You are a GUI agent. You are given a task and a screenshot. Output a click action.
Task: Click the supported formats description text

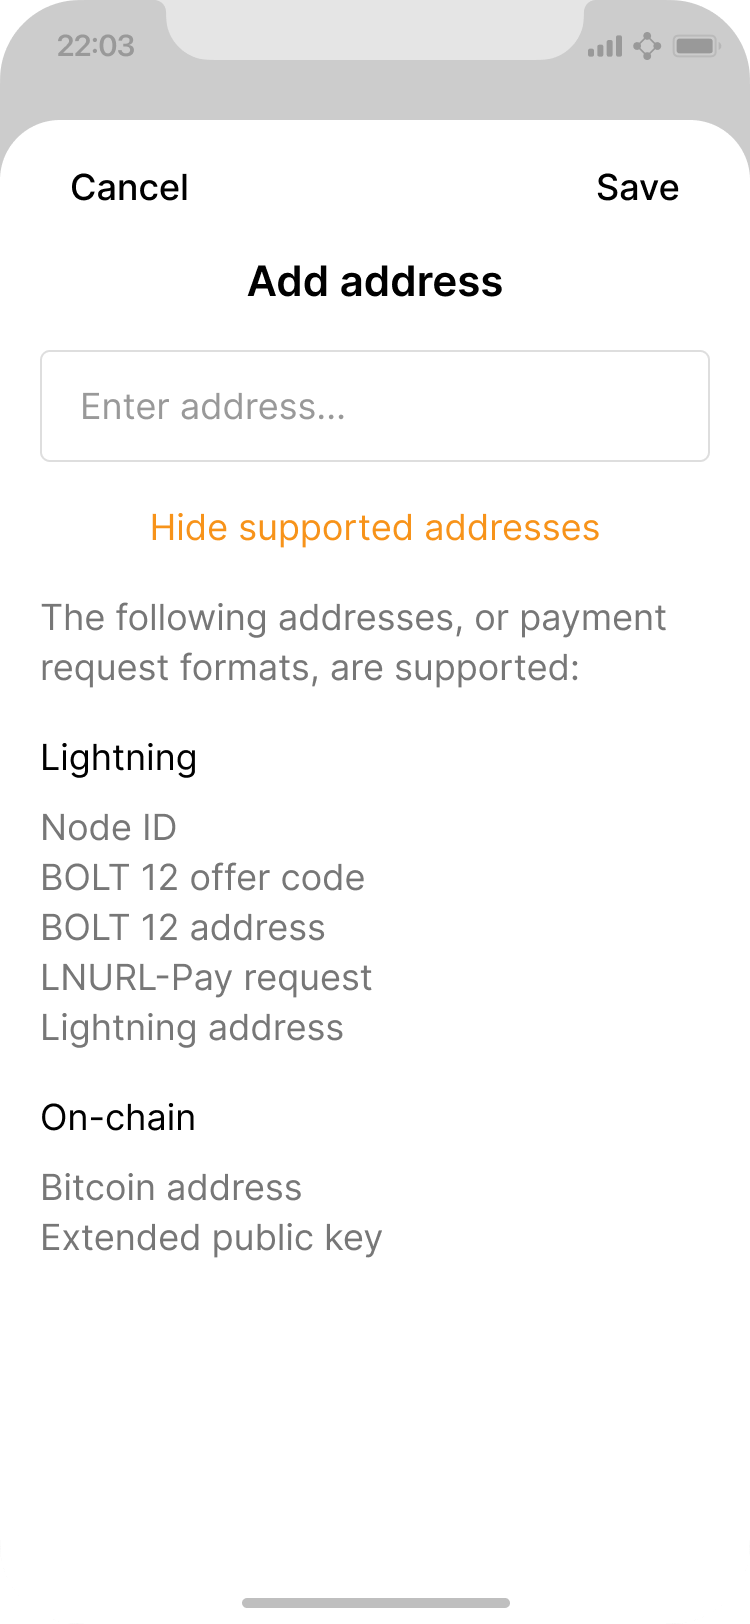pos(353,642)
